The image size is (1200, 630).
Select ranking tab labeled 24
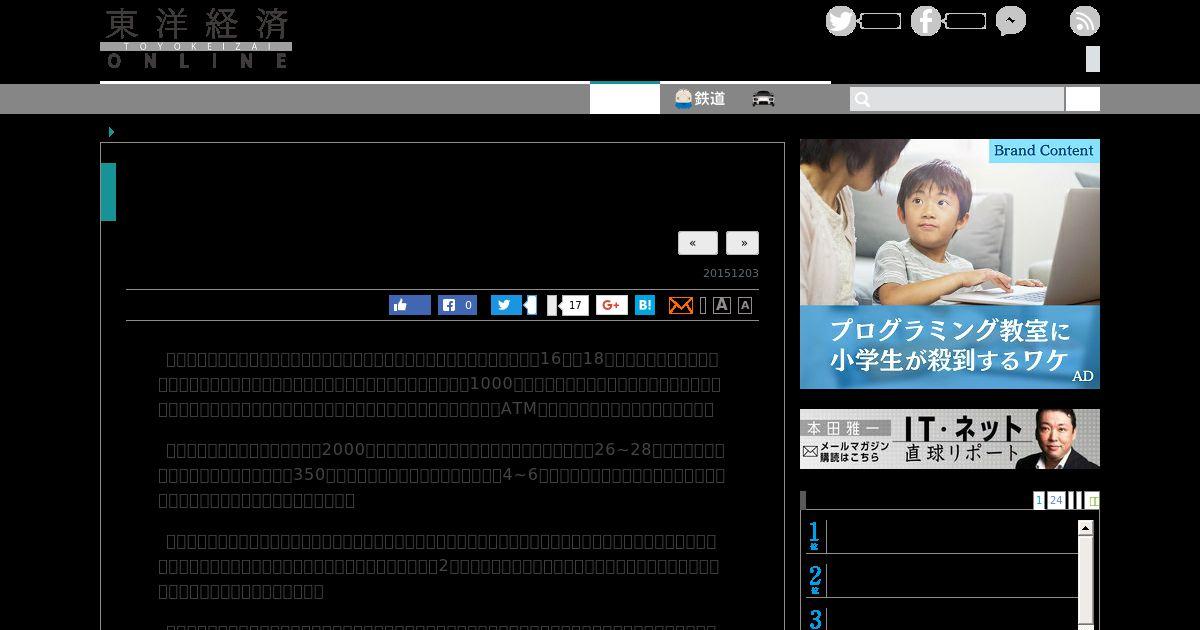[1056, 500]
